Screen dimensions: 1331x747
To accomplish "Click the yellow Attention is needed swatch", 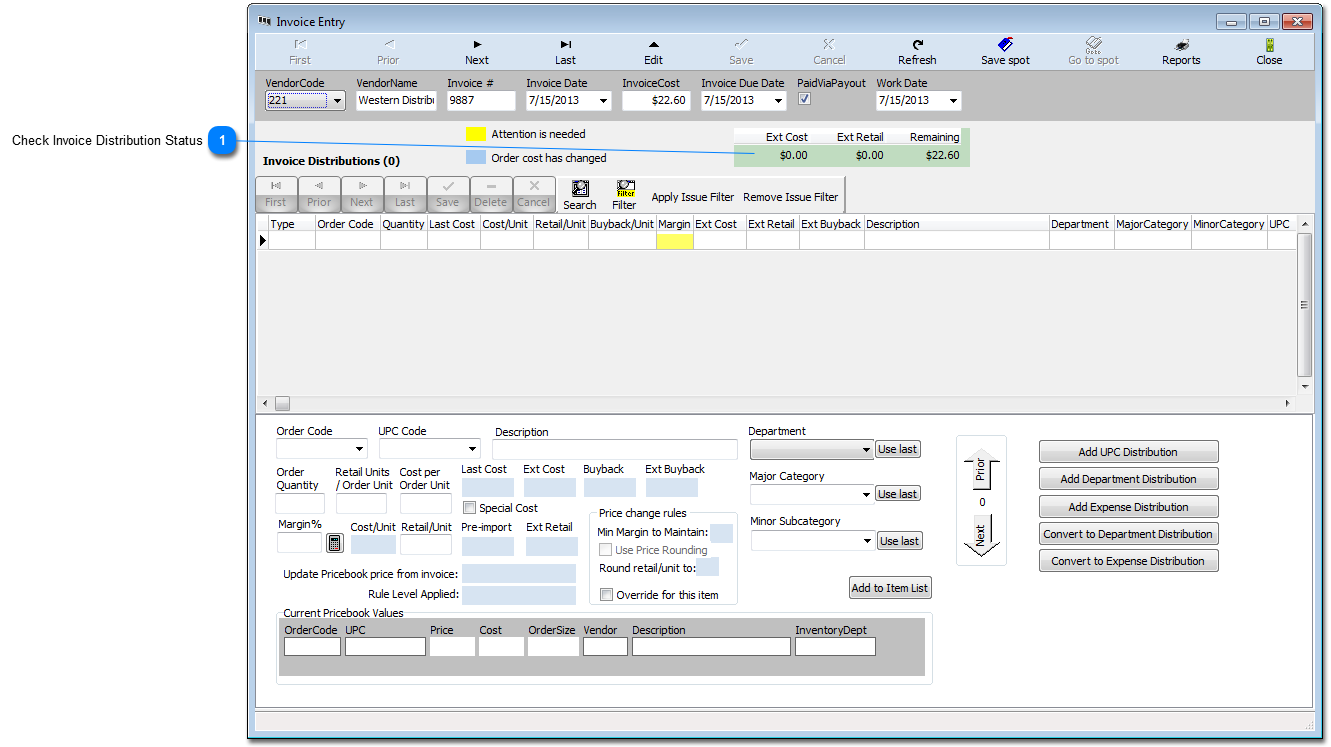I will pos(475,134).
